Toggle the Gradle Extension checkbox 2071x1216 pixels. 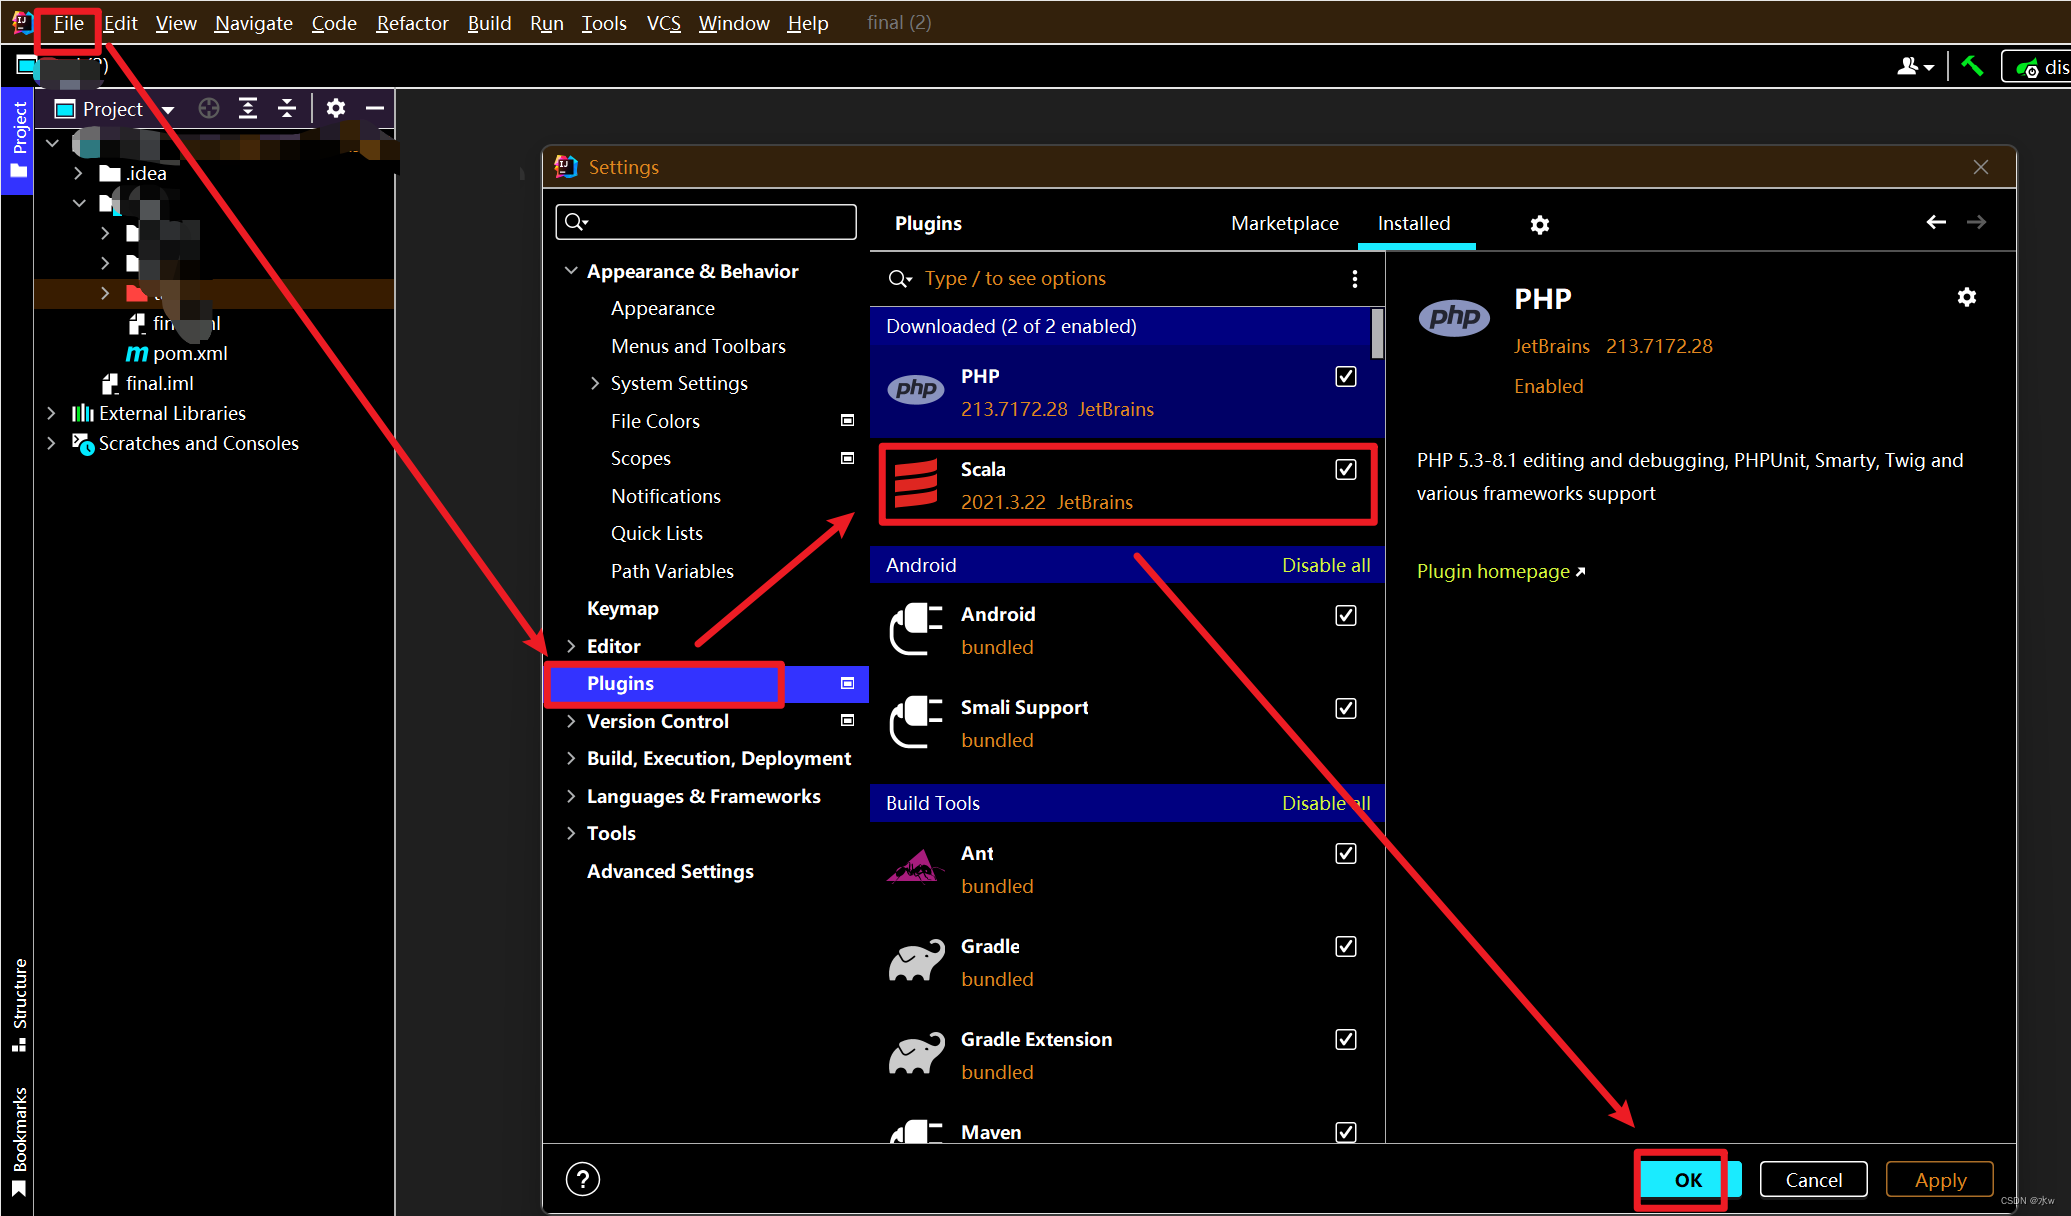(1346, 1039)
